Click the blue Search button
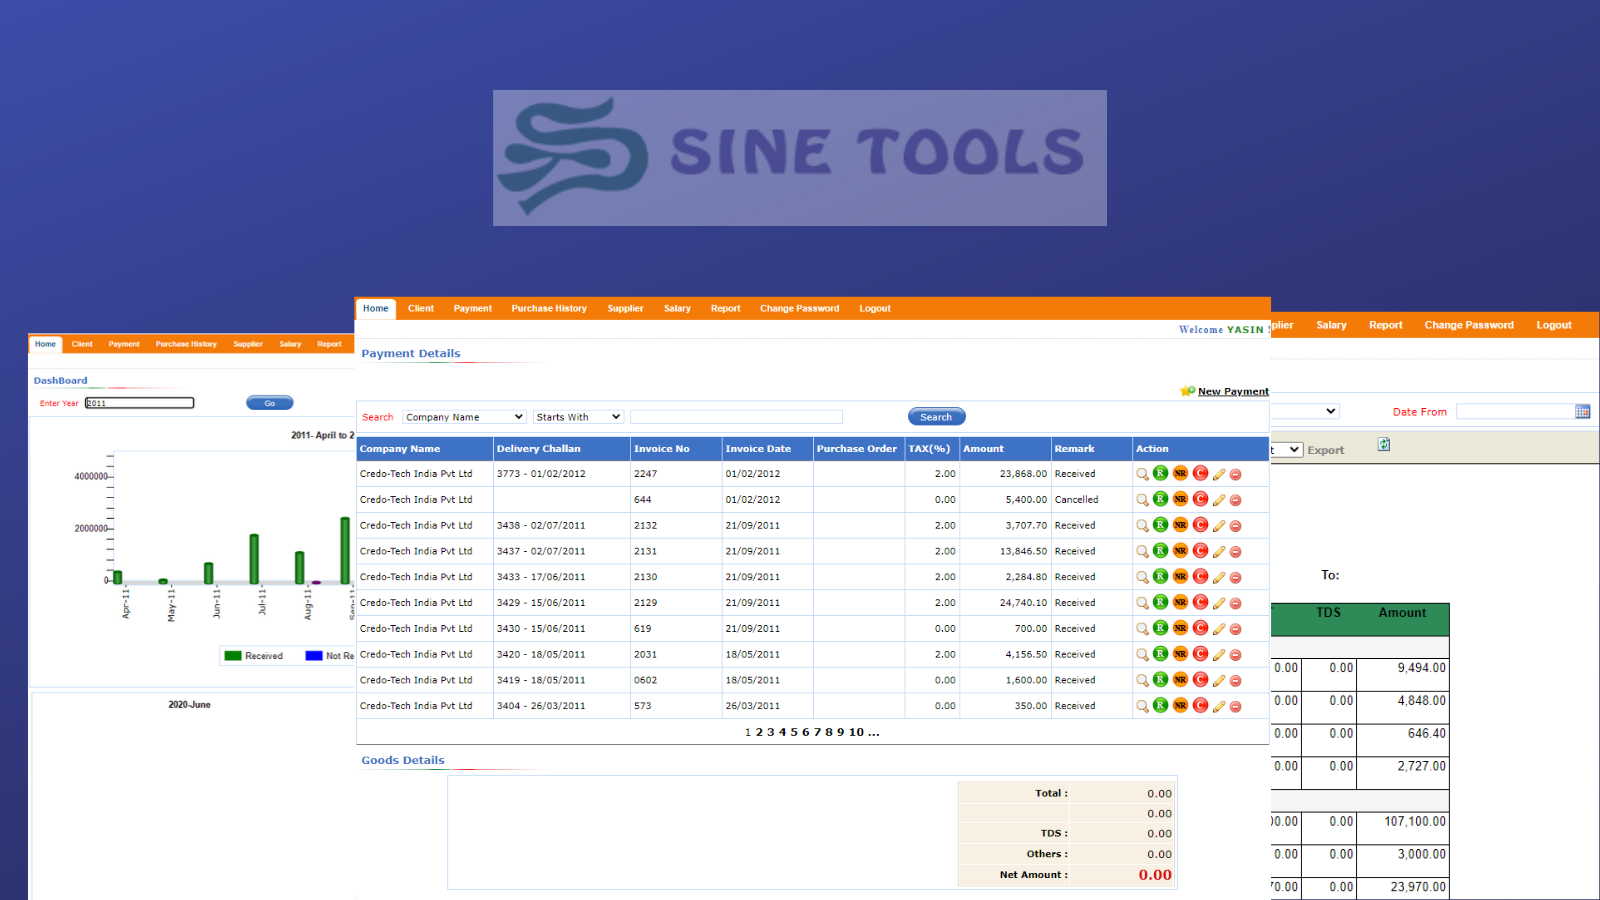 [x=937, y=417]
